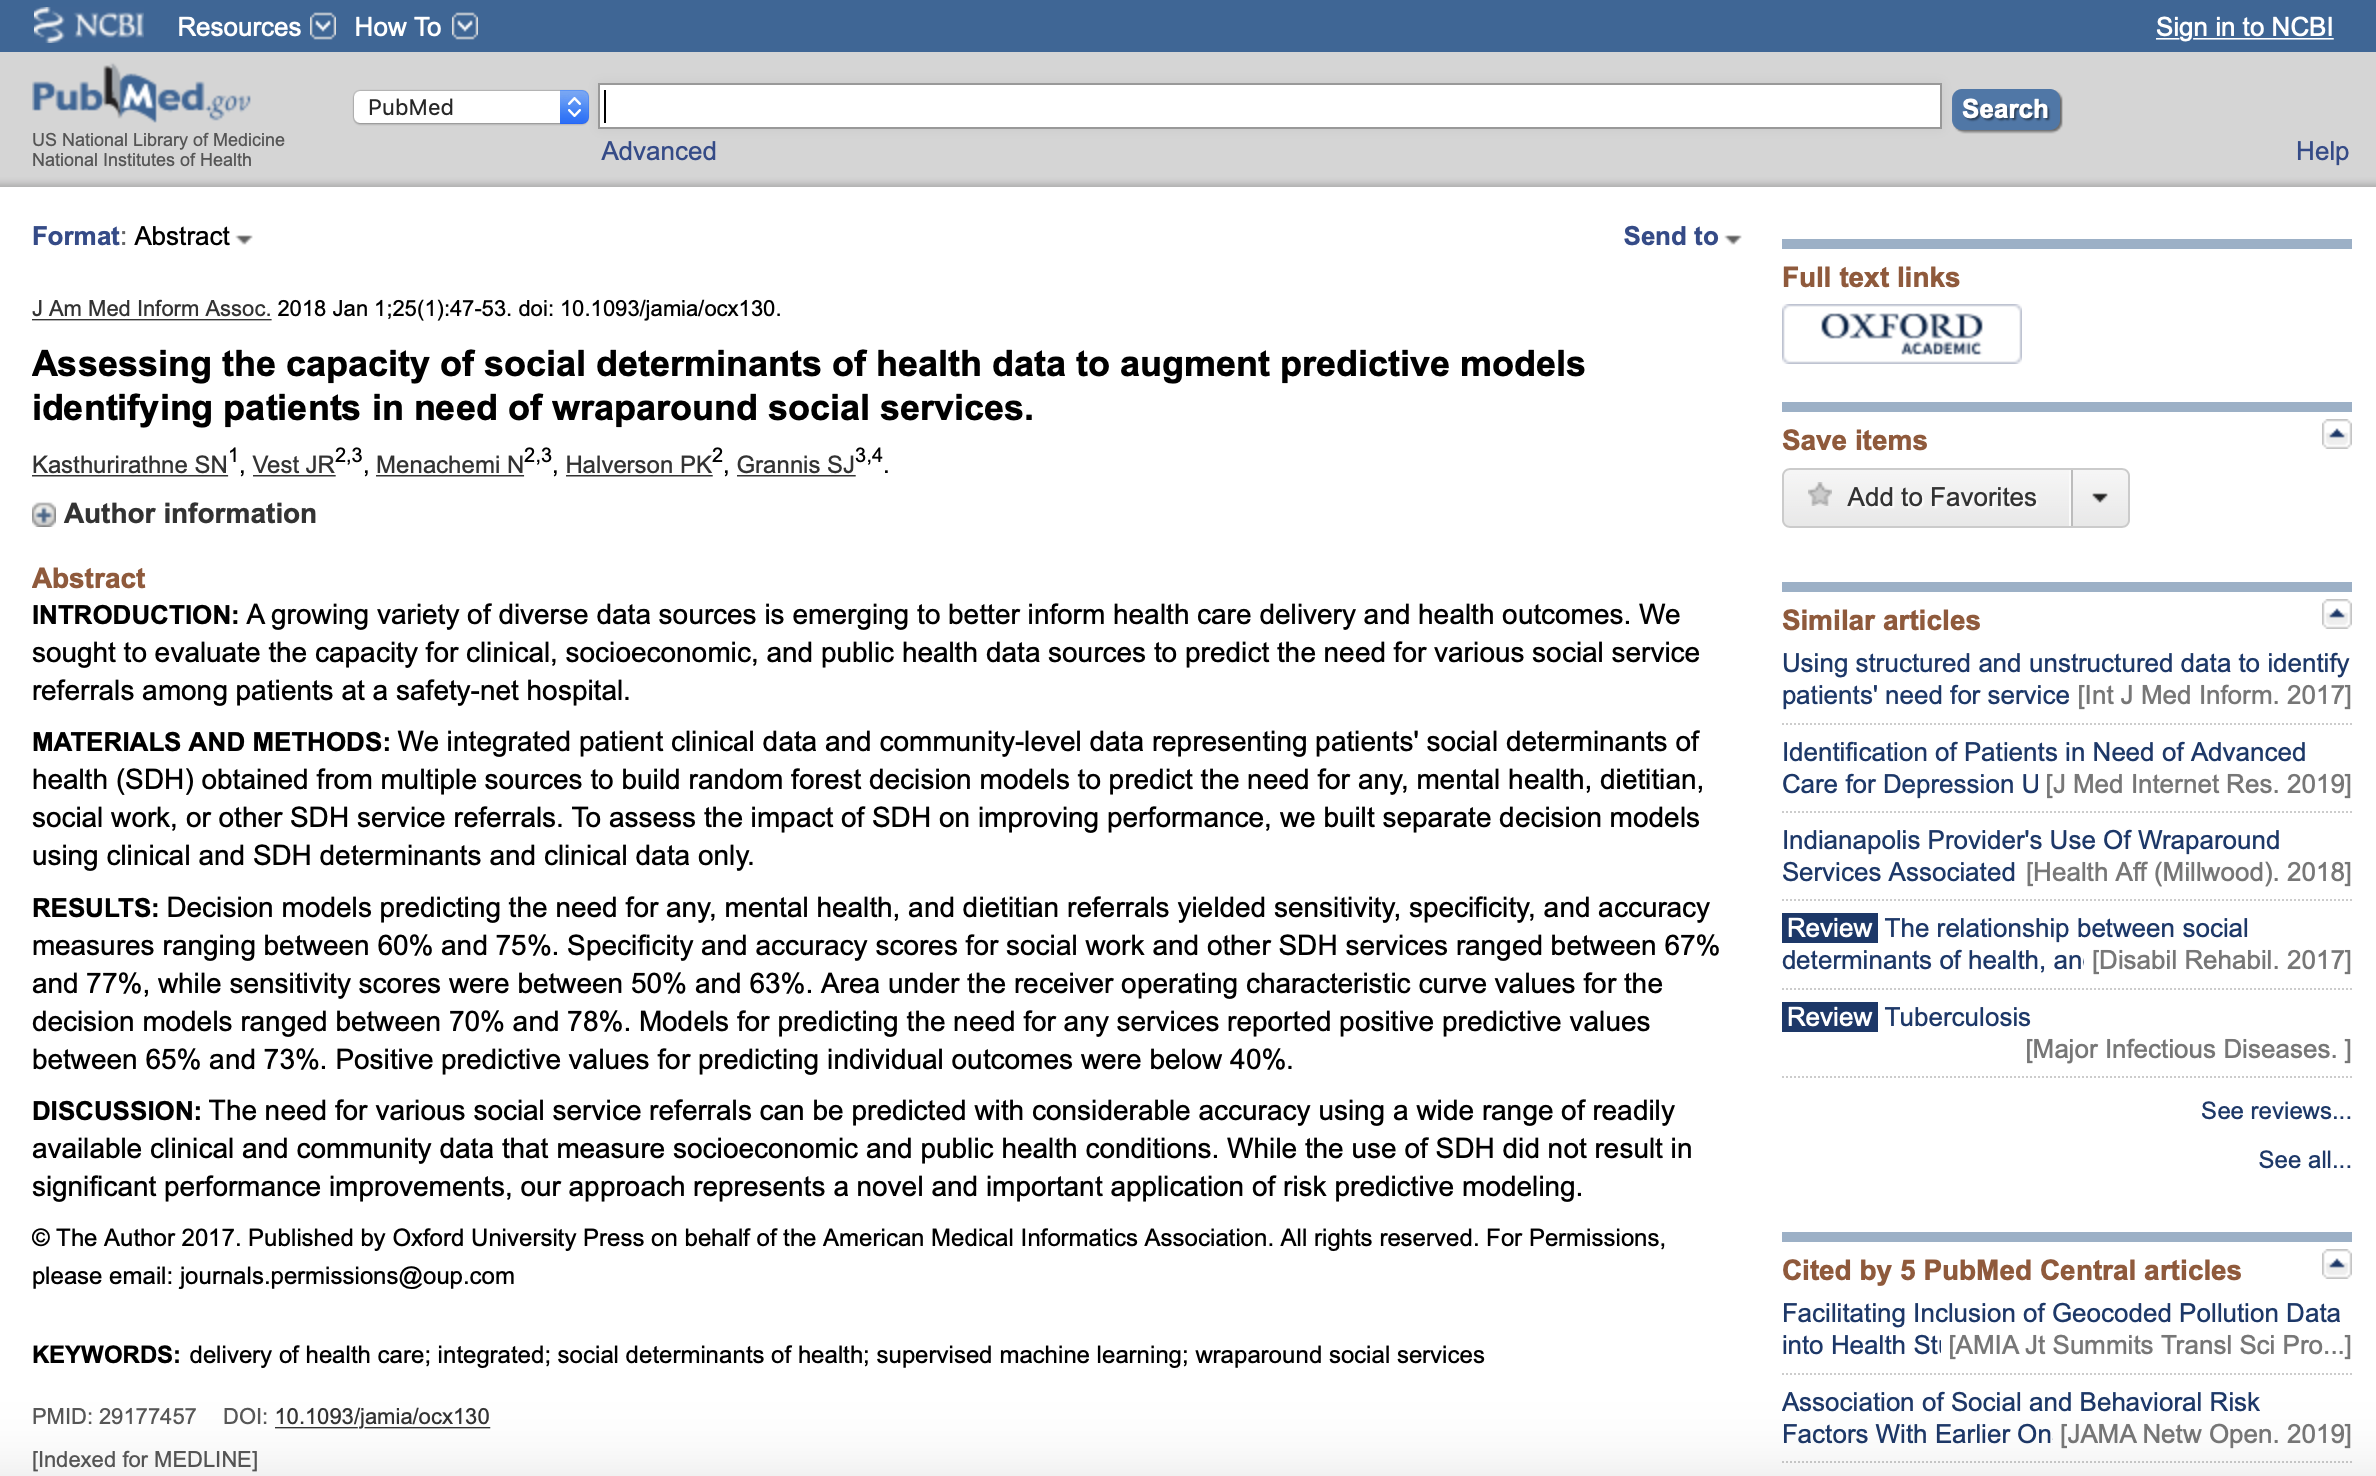Open 'The relationship between social determinants' review
This screenshot has height=1476, width=2376.
coord(2015,944)
